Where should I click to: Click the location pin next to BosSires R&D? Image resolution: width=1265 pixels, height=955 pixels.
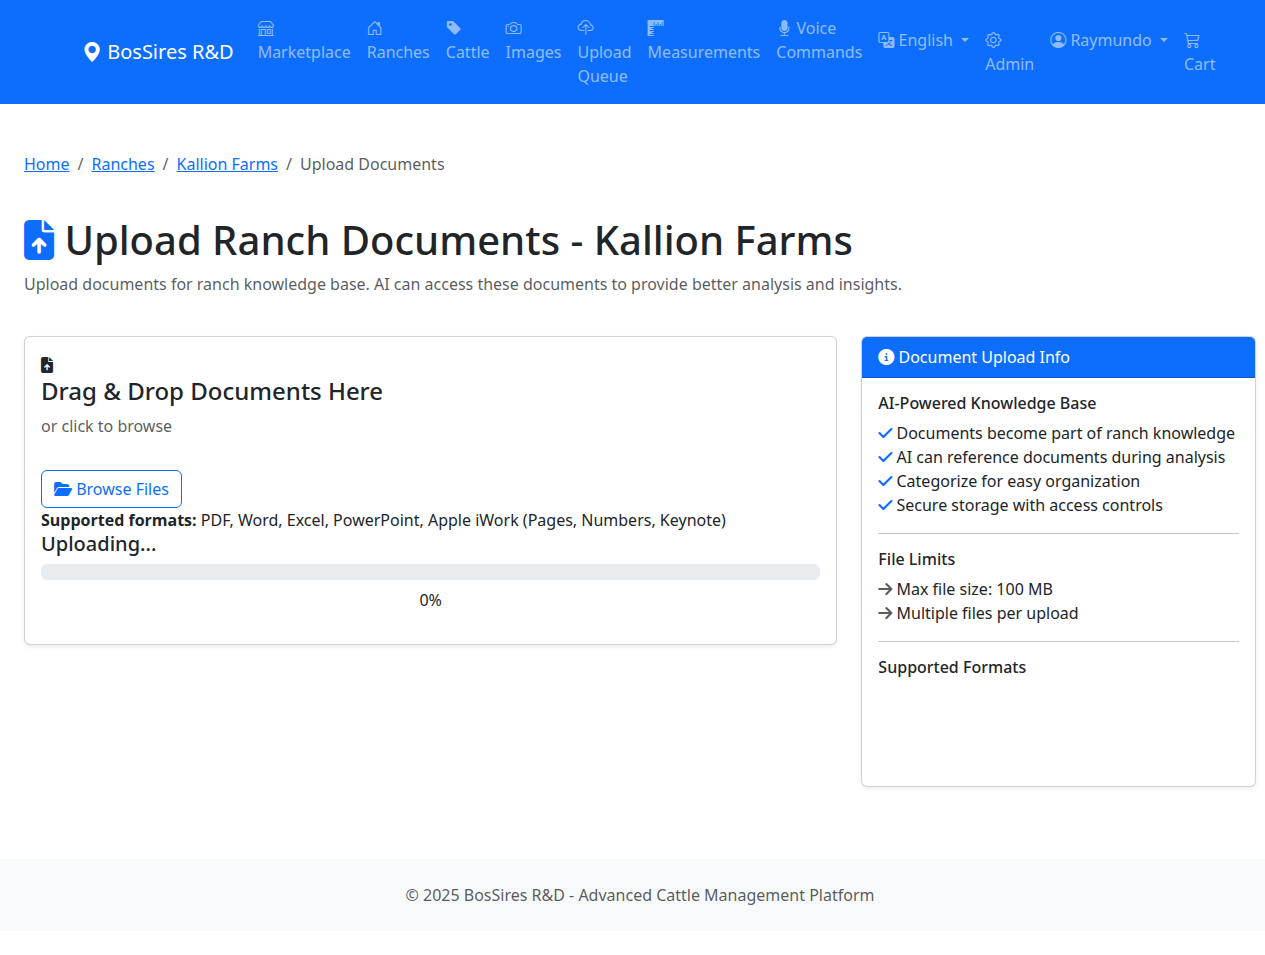pyautogui.click(x=92, y=51)
